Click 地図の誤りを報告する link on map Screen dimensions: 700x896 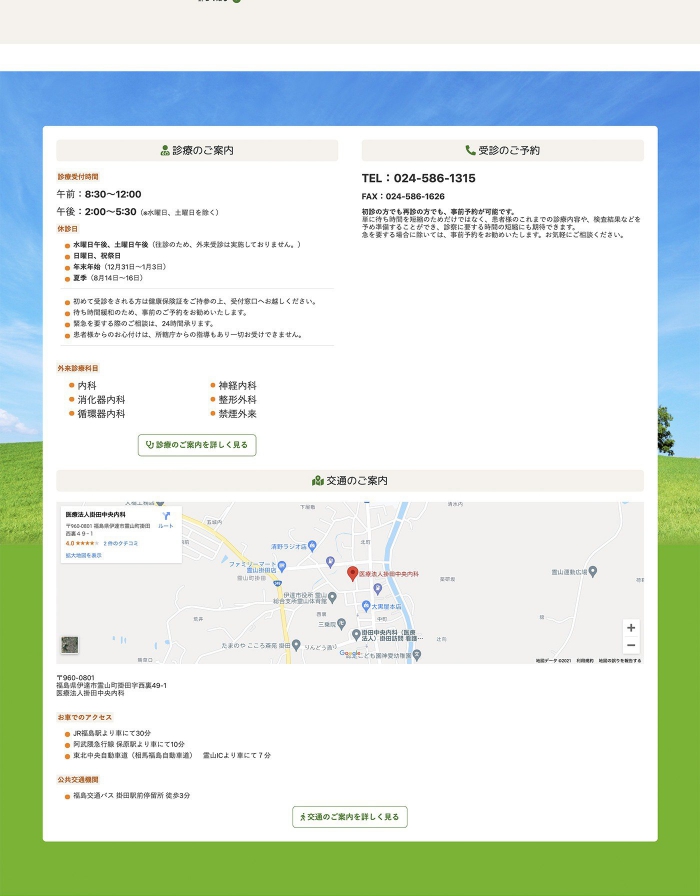coord(619,661)
